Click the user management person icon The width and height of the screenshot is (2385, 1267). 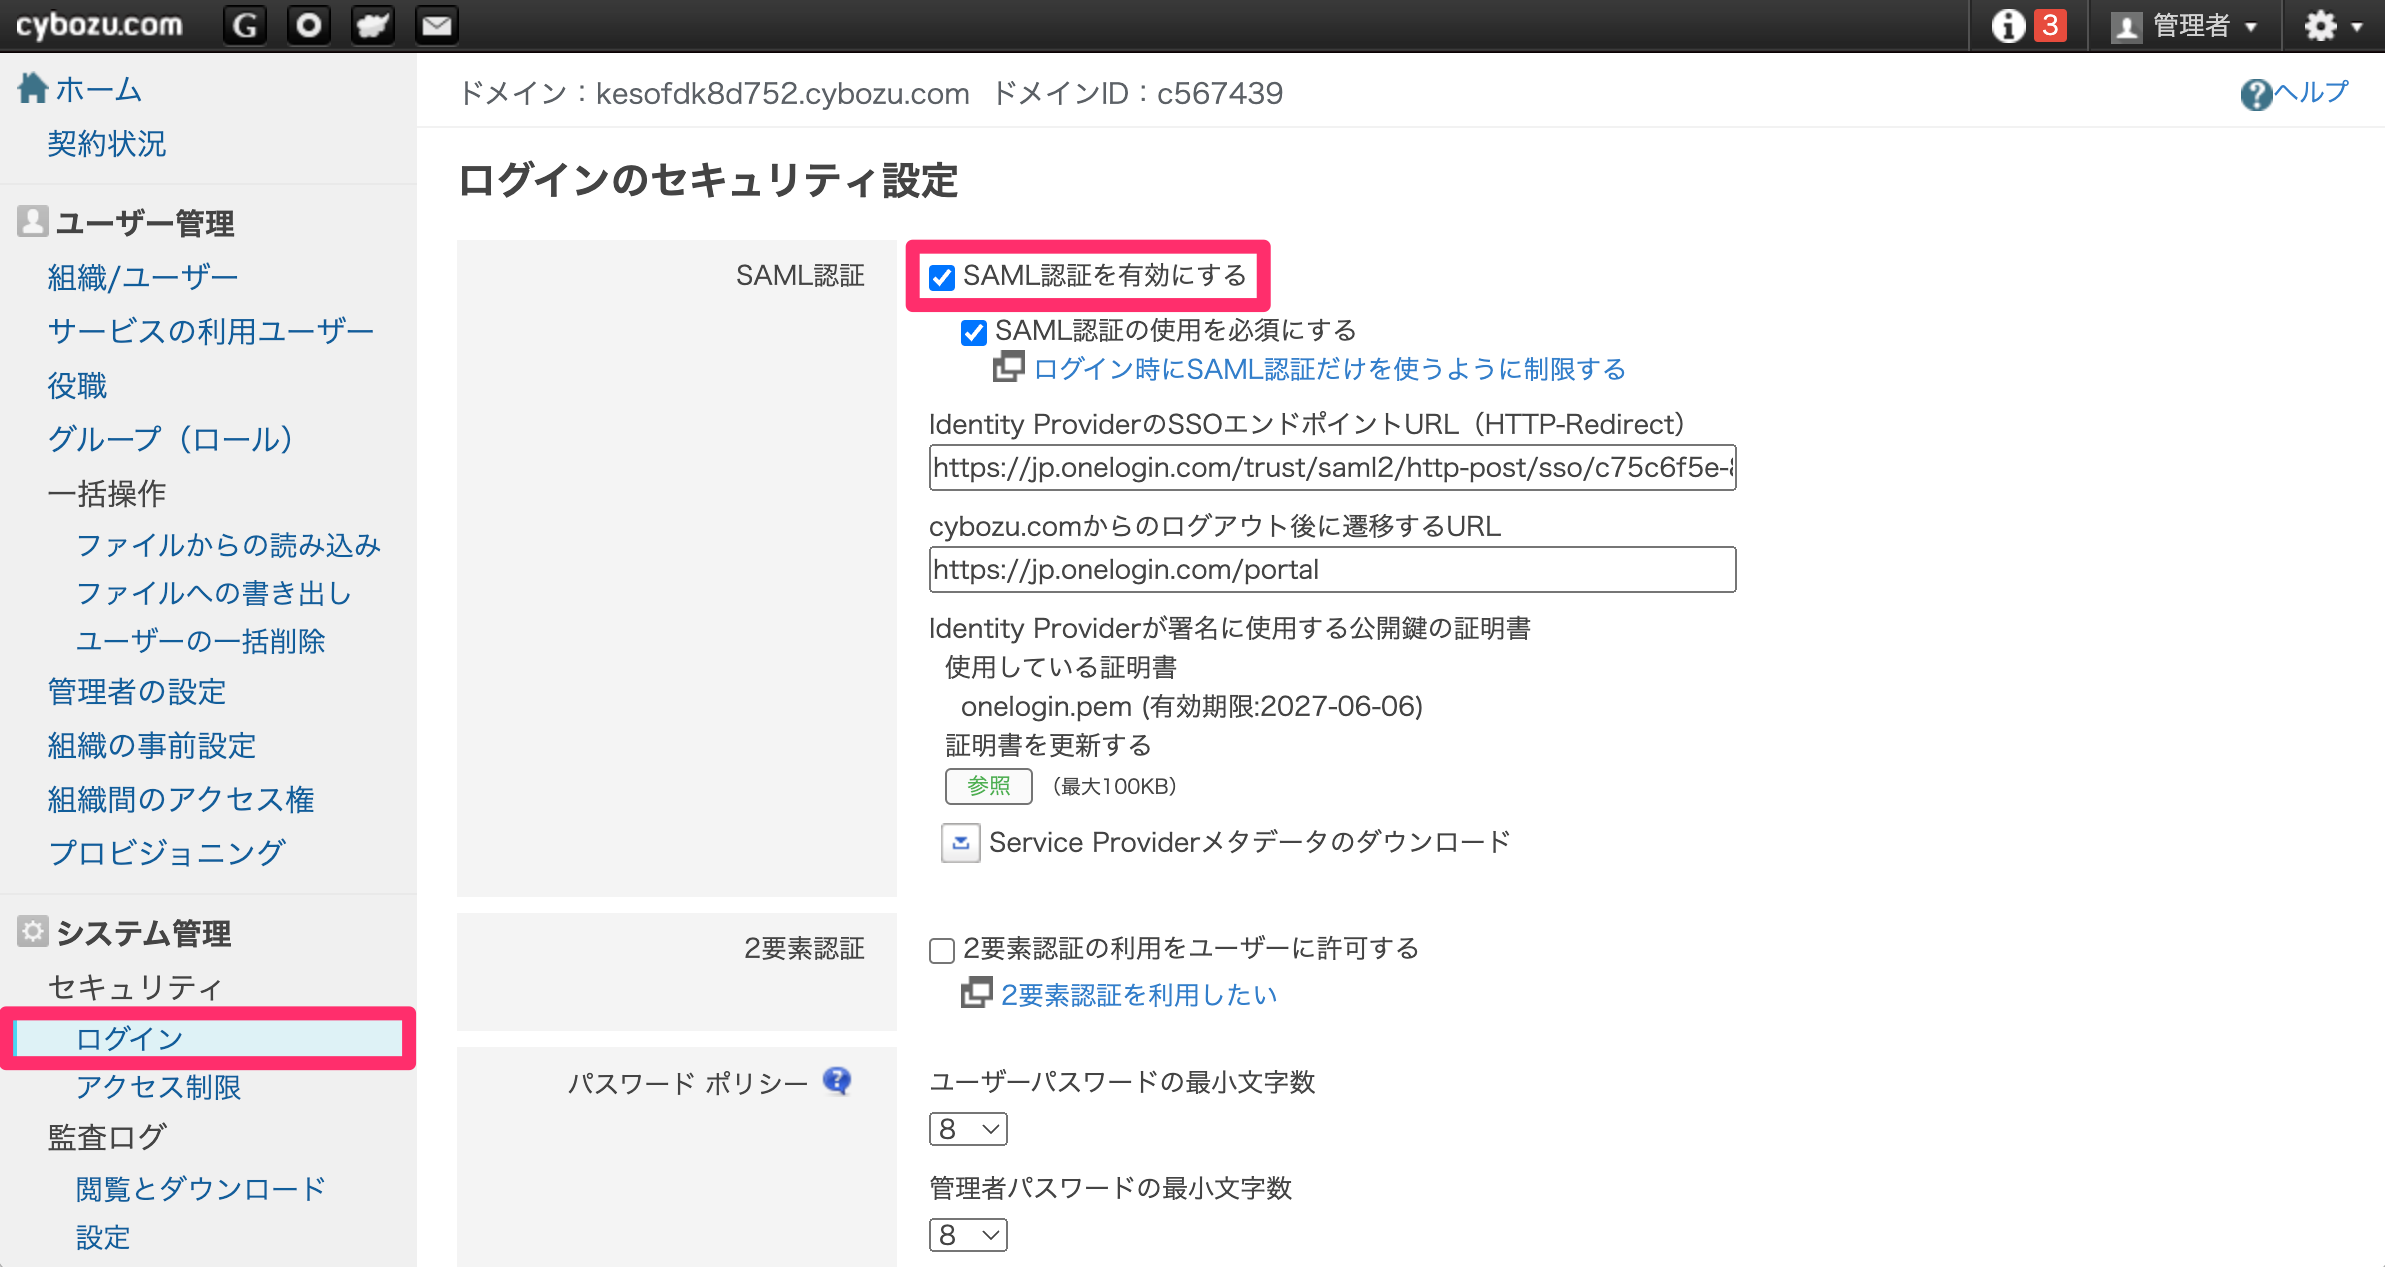pos(33,221)
